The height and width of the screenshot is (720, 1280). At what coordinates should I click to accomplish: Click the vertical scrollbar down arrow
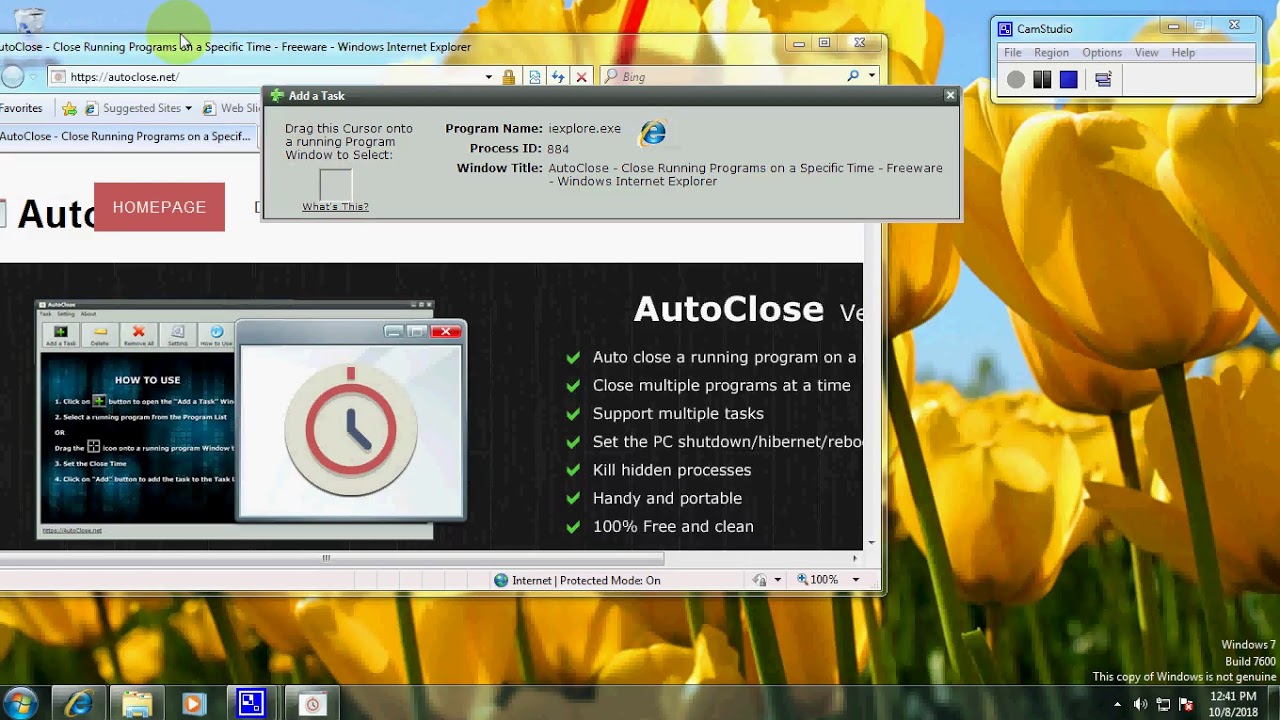pyautogui.click(x=871, y=543)
